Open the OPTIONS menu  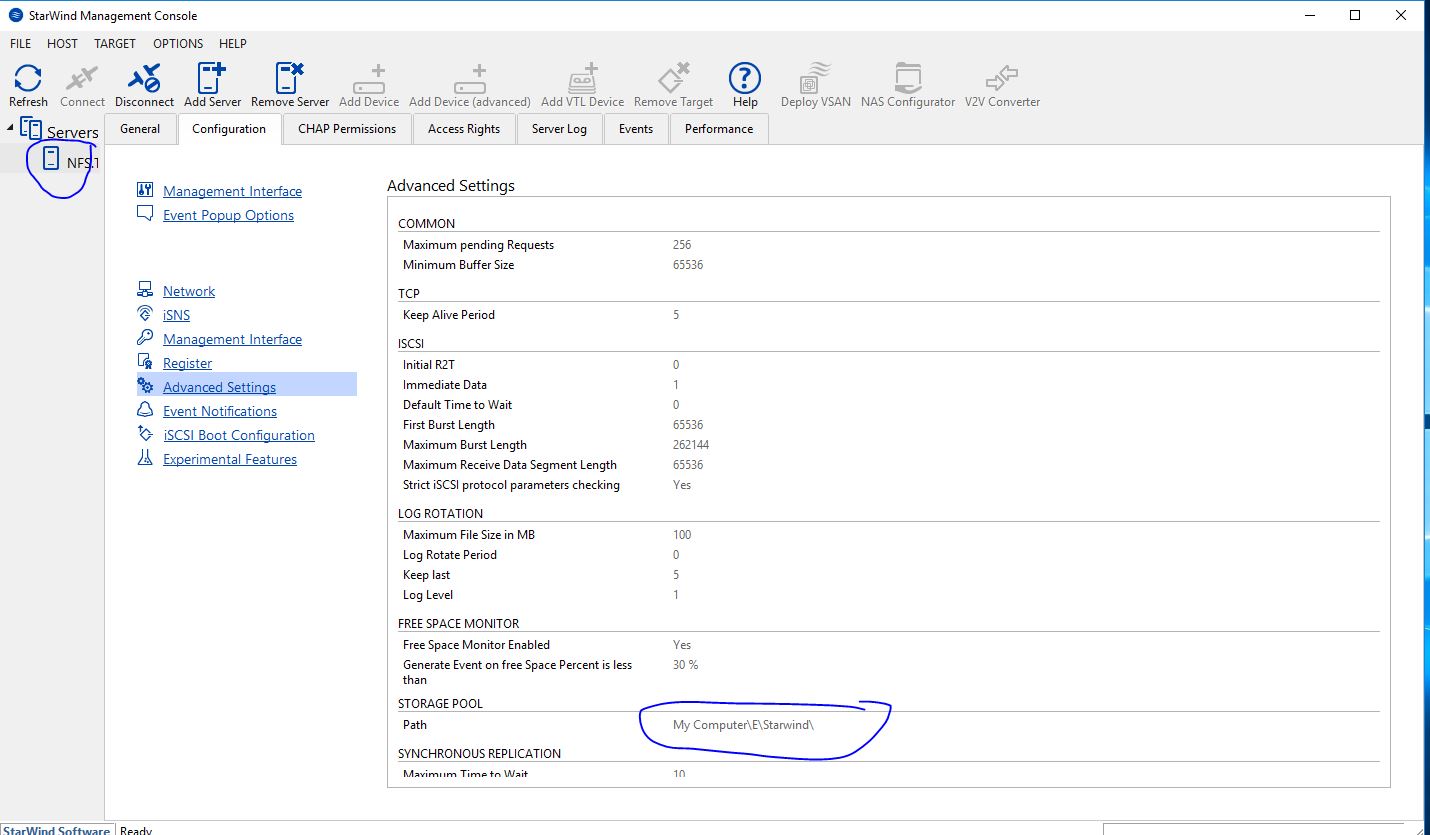(178, 44)
